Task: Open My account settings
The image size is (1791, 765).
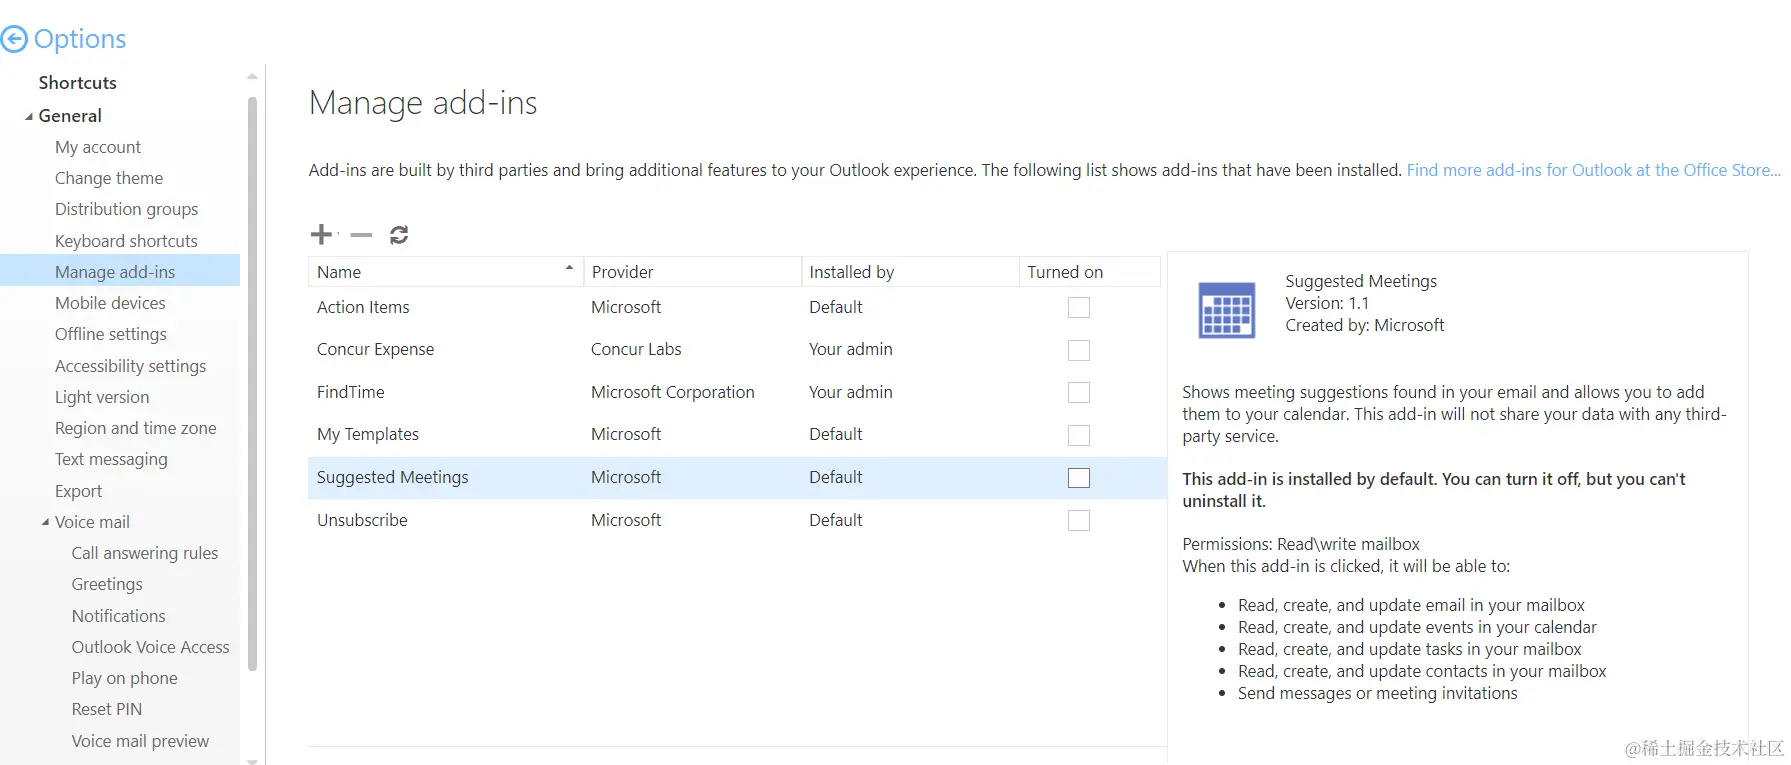Action: [98, 147]
